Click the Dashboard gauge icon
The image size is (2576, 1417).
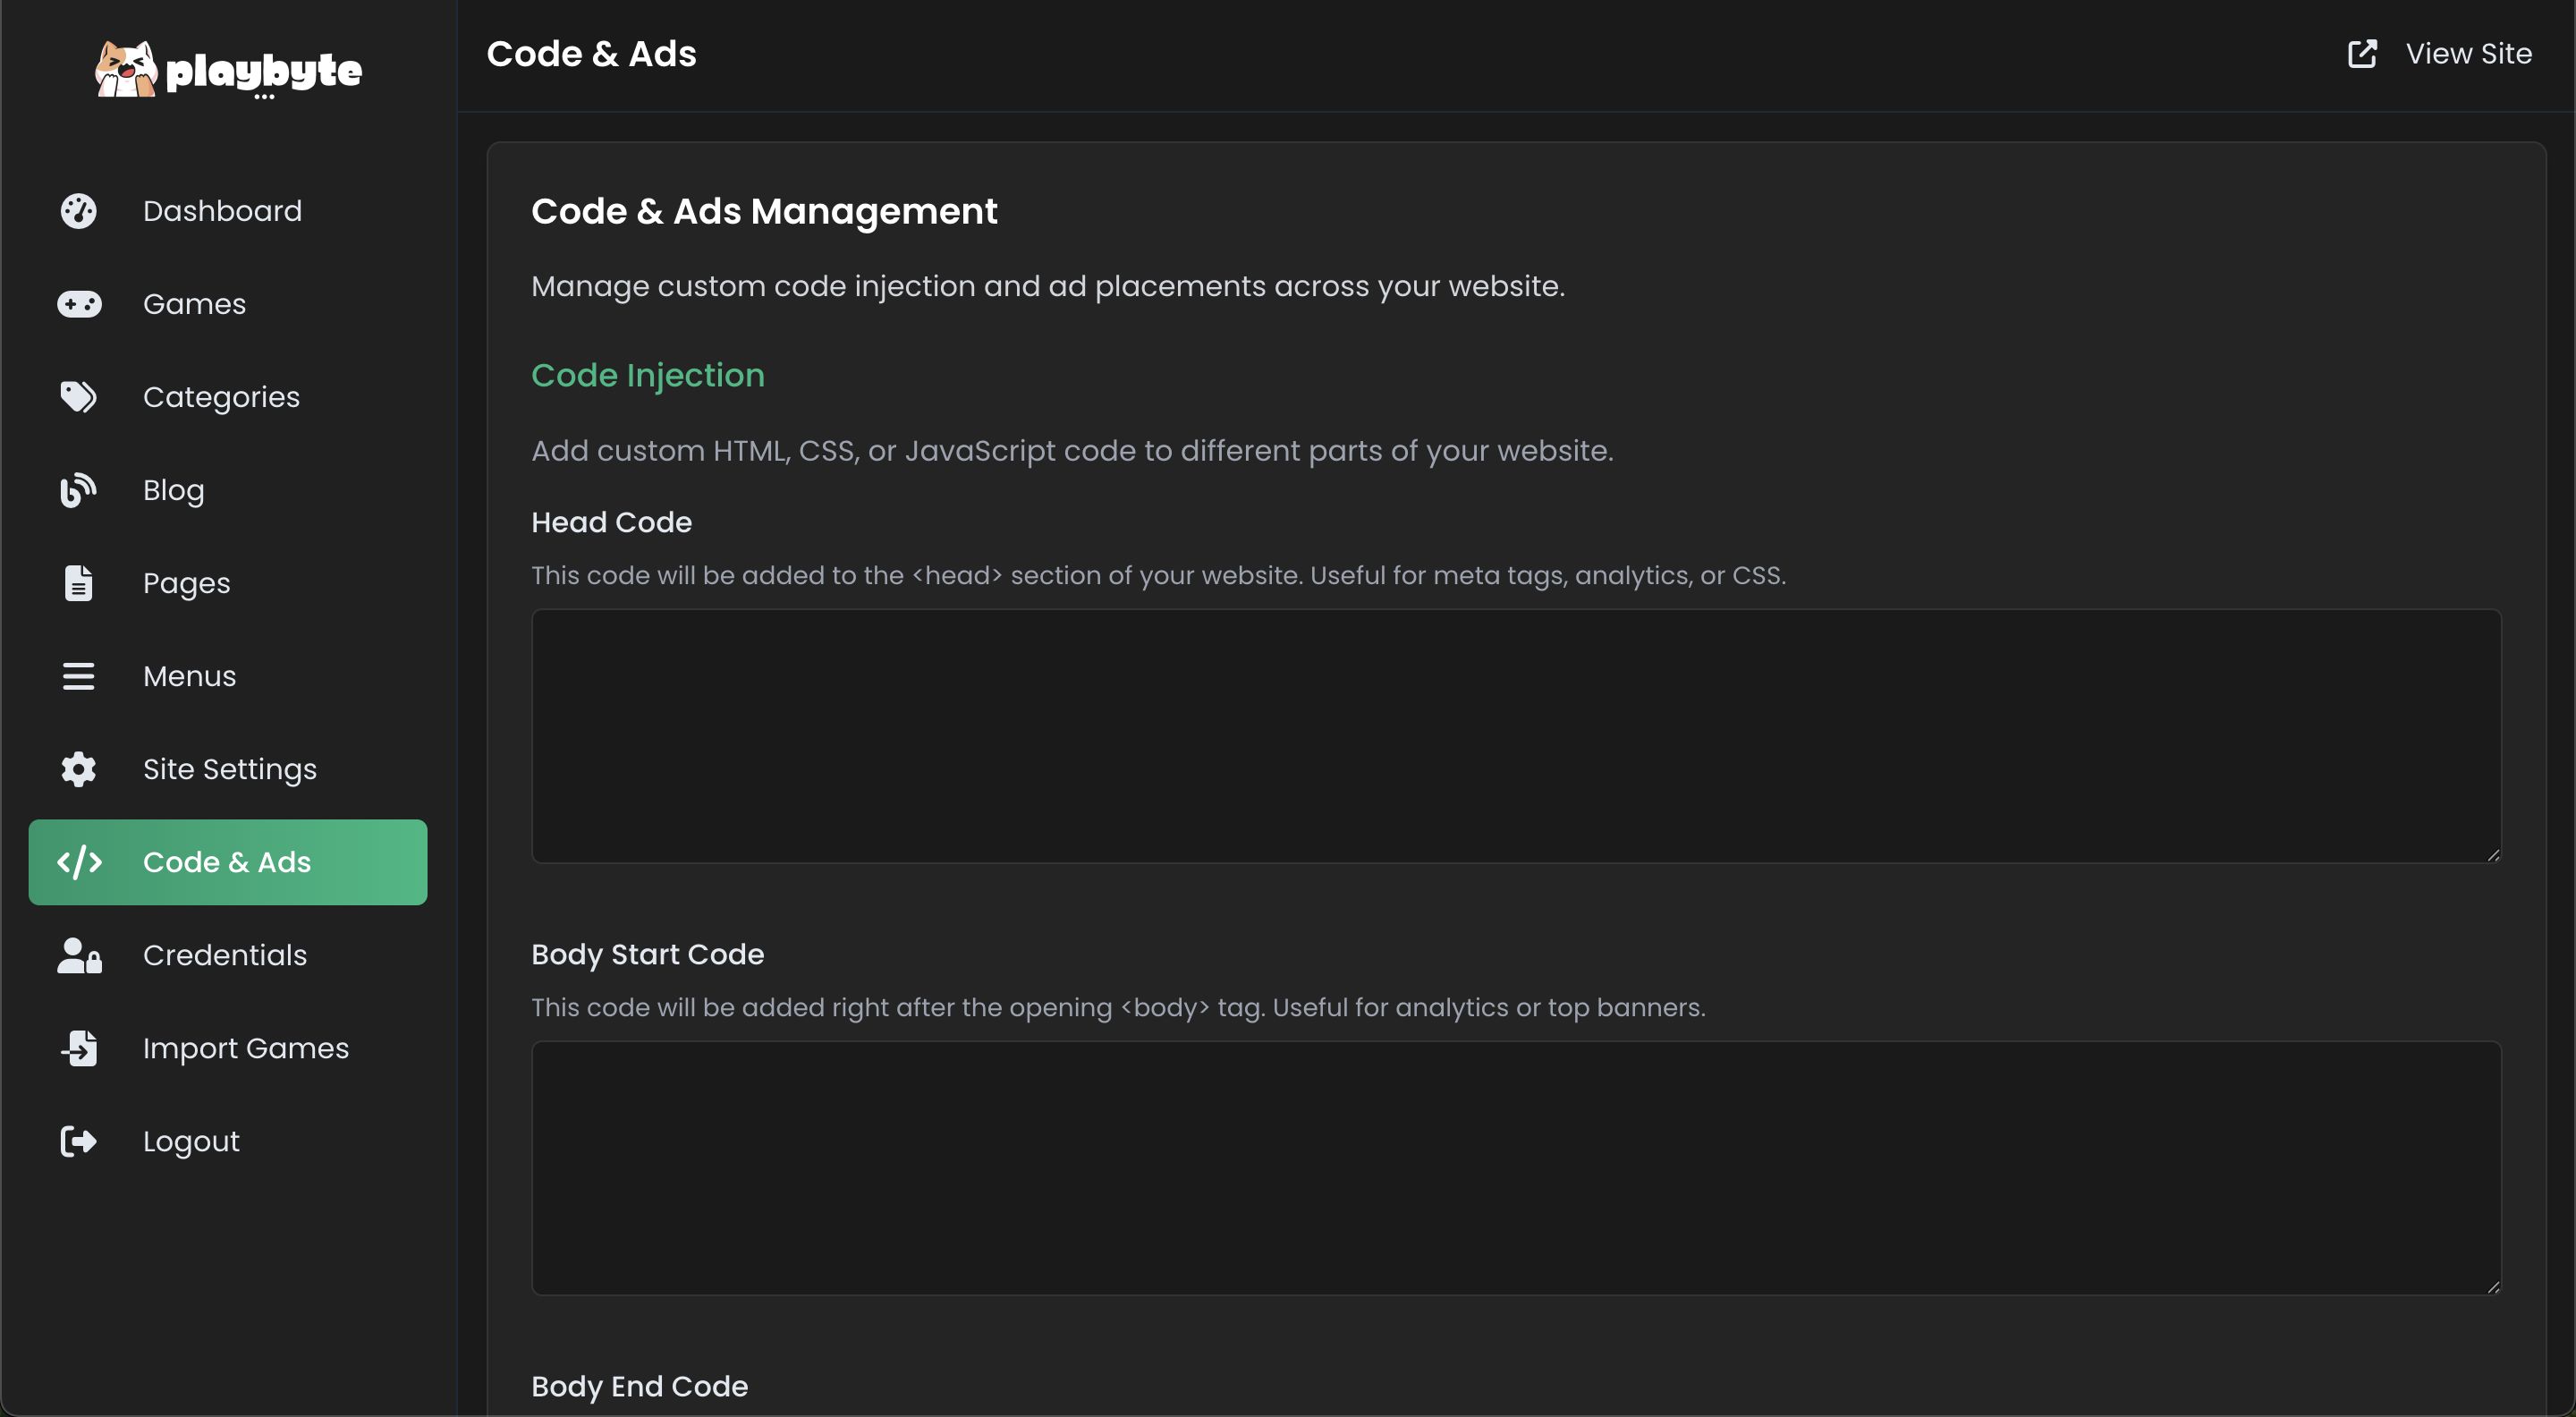pyautogui.click(x=78, y=211)
